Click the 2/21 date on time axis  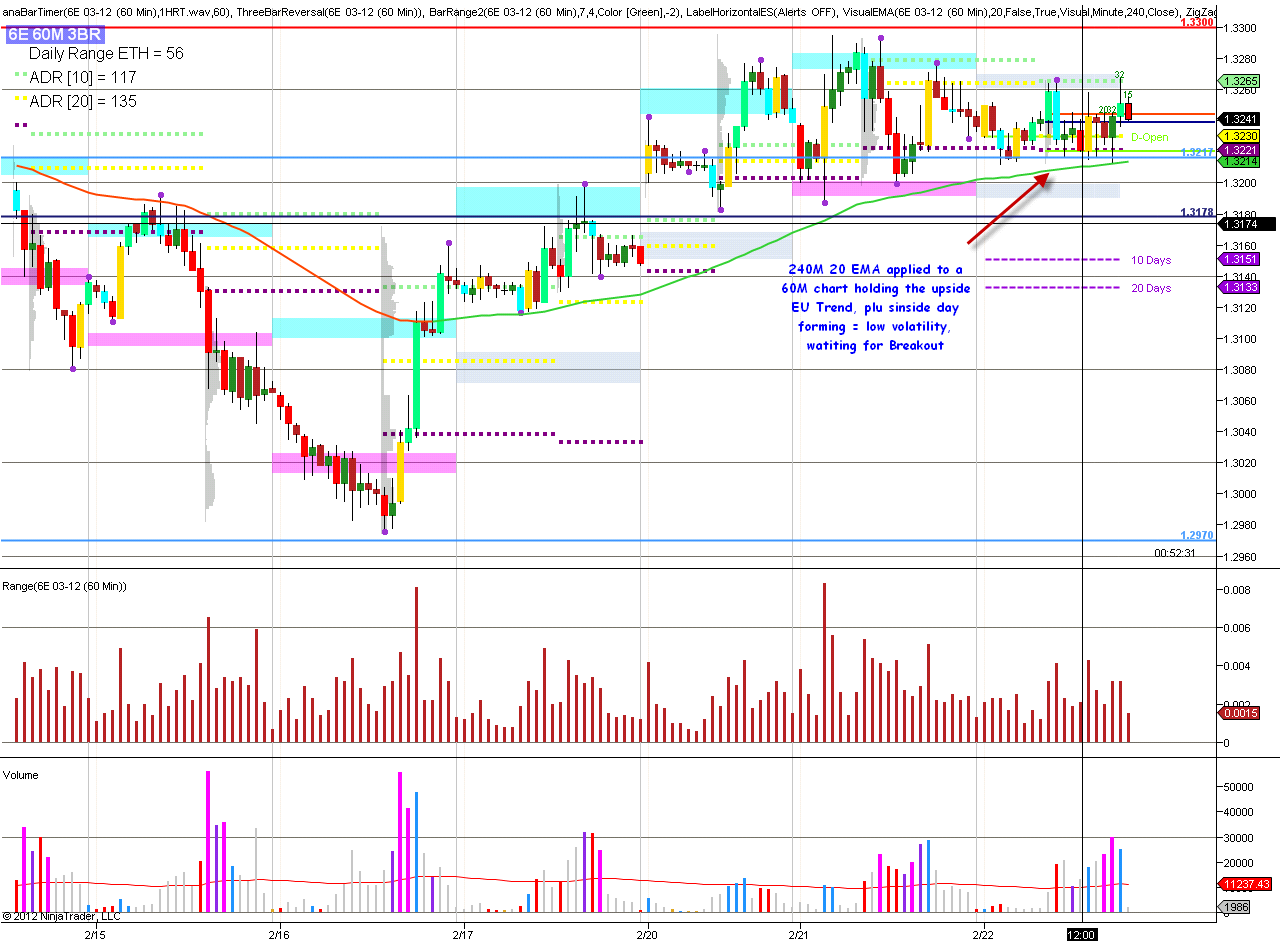coord(800,935)
